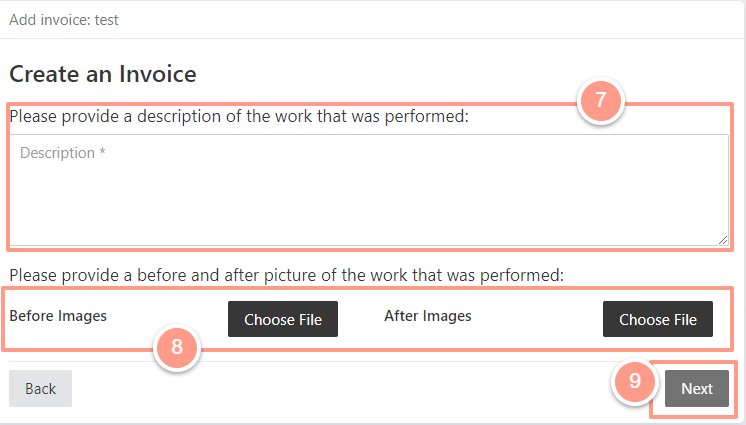Go Back to the previous step
Screen dimensions: 746x425
click(x=40, y=388)
